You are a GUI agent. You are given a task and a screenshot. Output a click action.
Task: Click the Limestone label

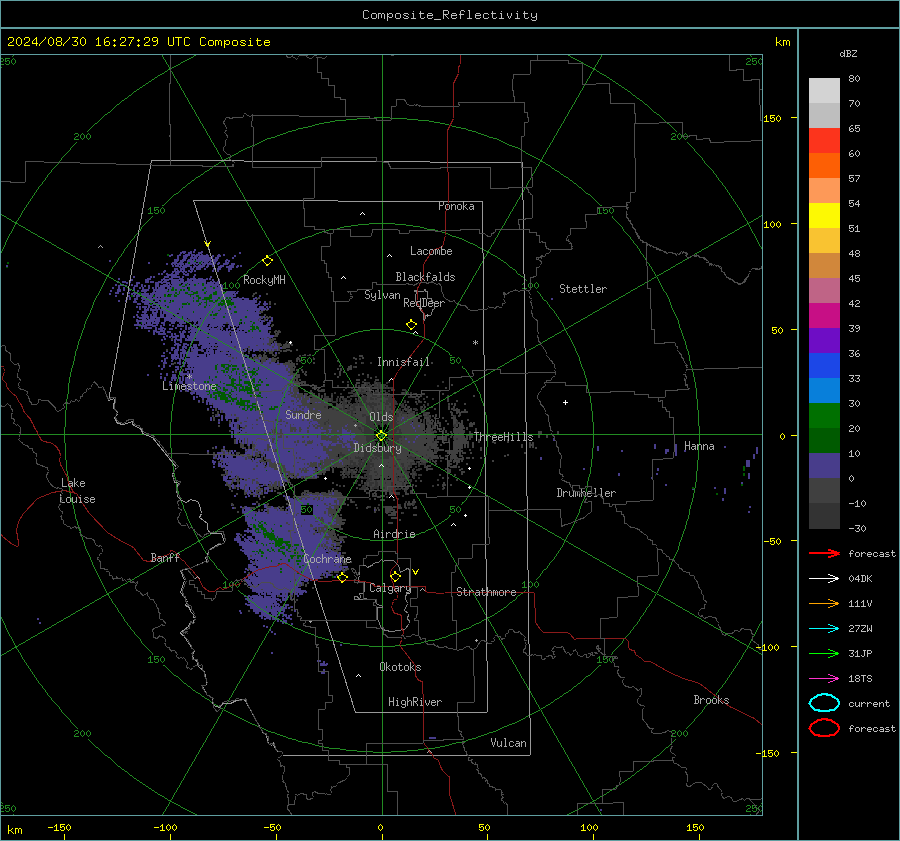point(189,386)
